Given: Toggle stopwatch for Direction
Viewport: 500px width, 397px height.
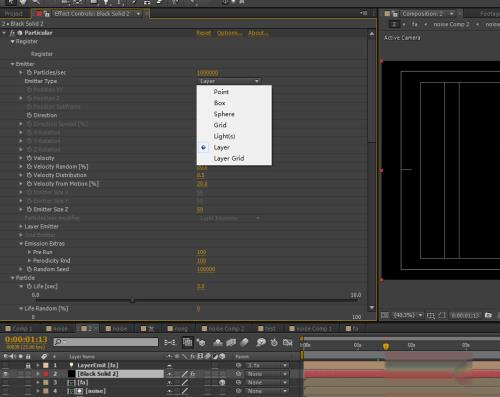Looking at the screenshot, I should [29, 115].
